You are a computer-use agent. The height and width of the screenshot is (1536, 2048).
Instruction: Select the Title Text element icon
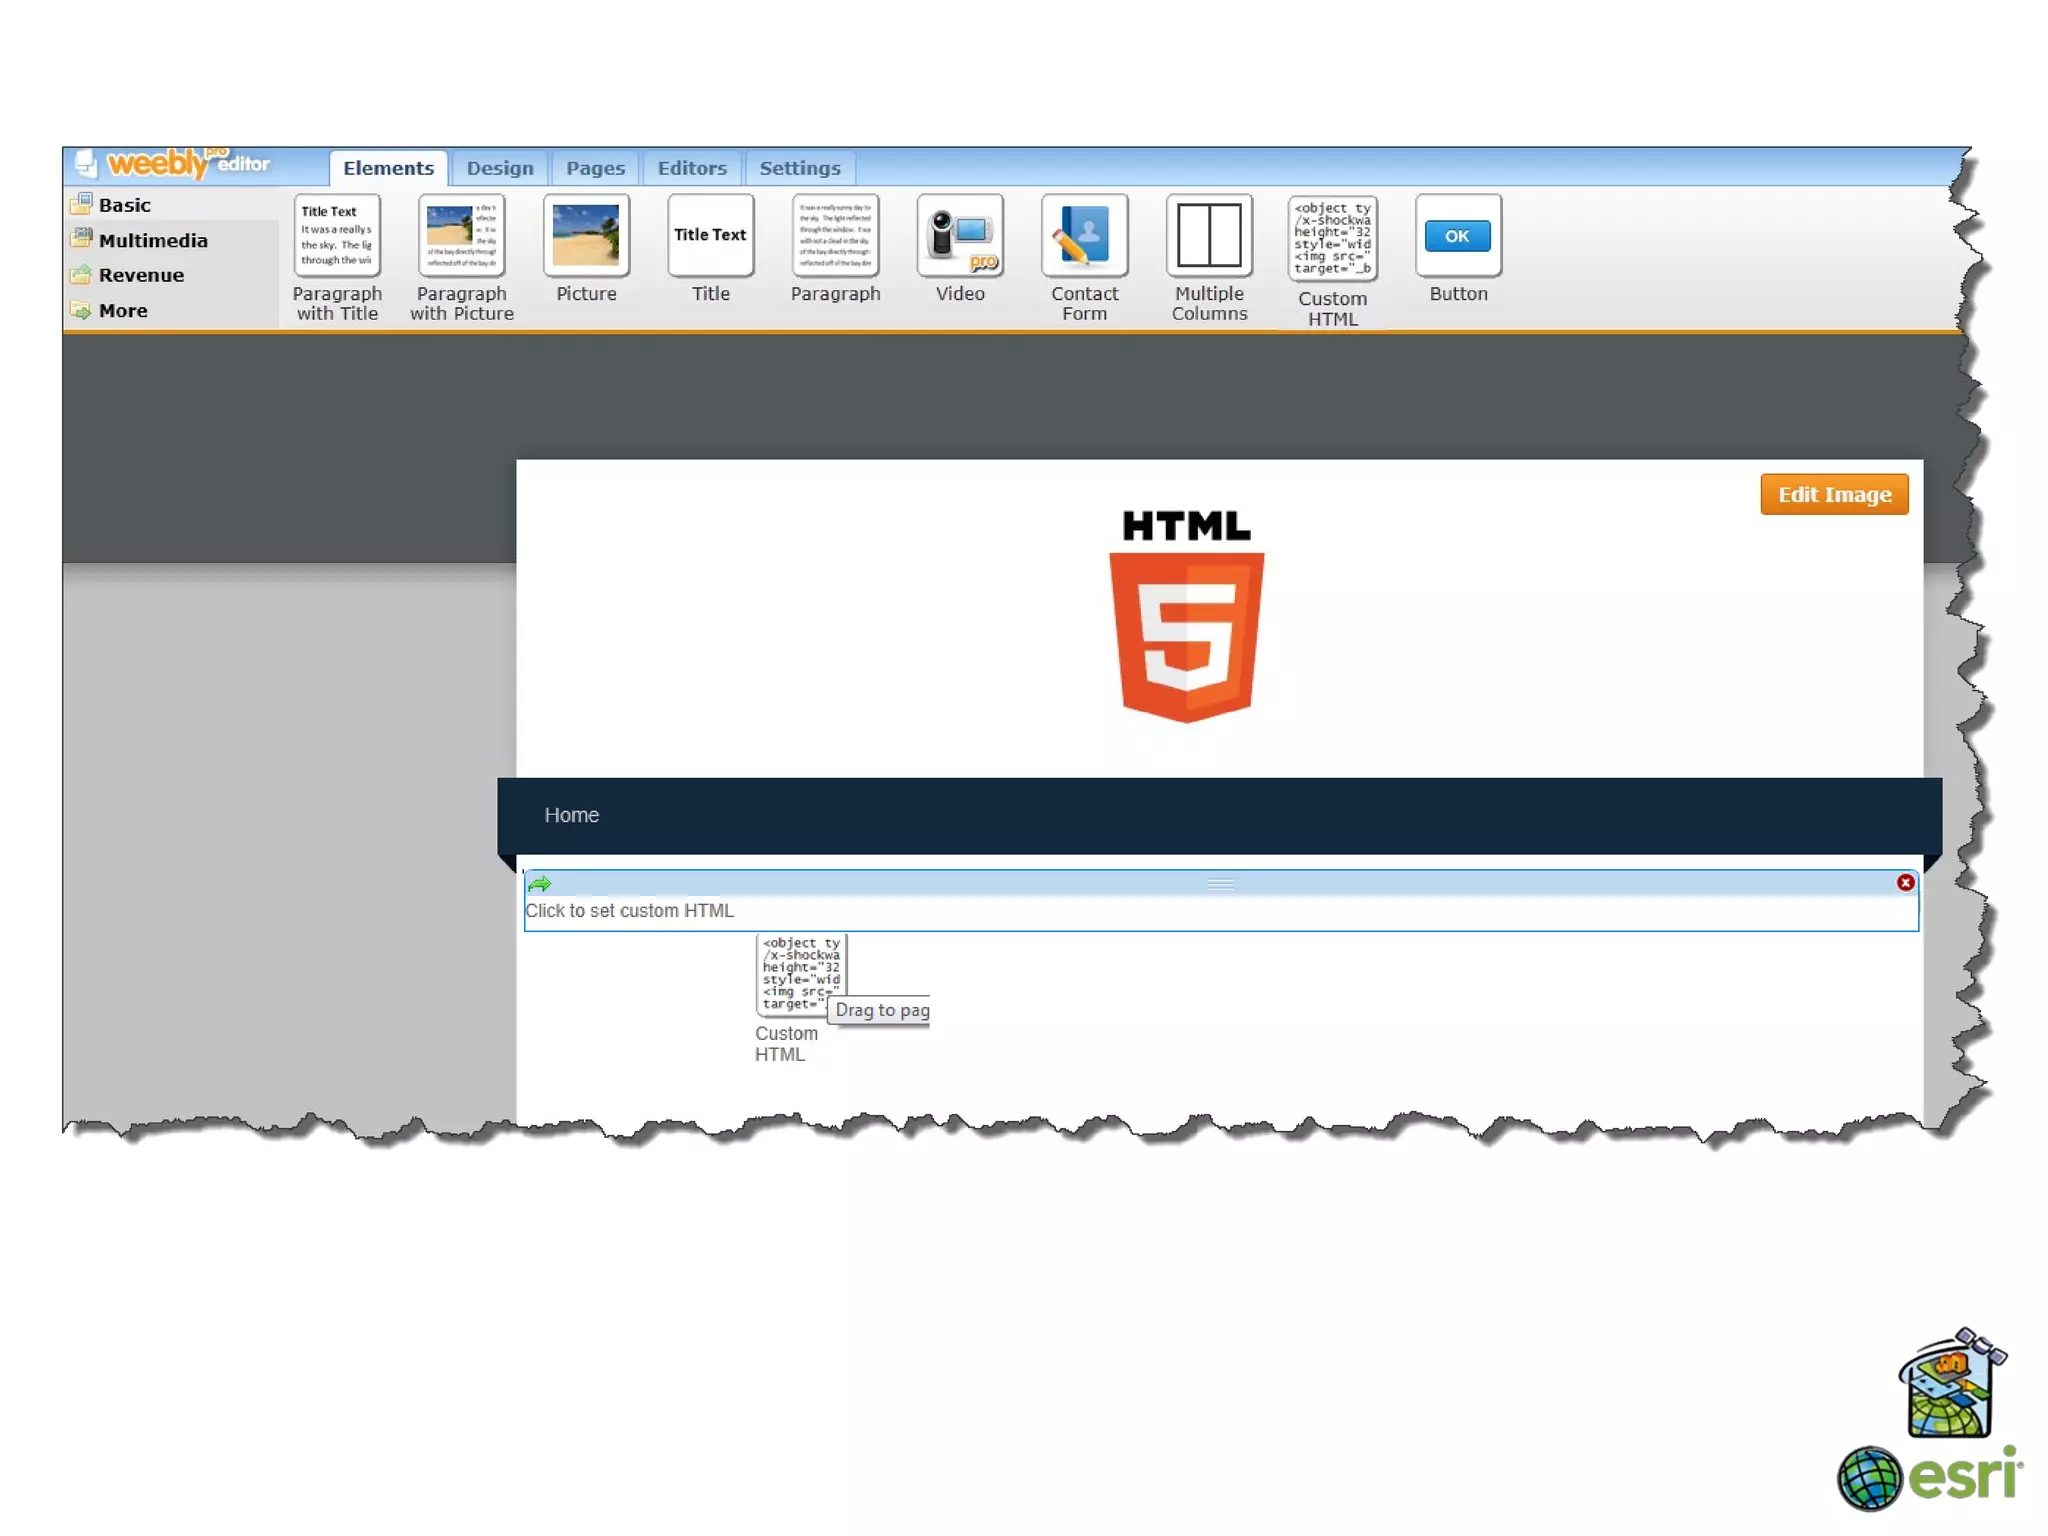tap(710, 235)
